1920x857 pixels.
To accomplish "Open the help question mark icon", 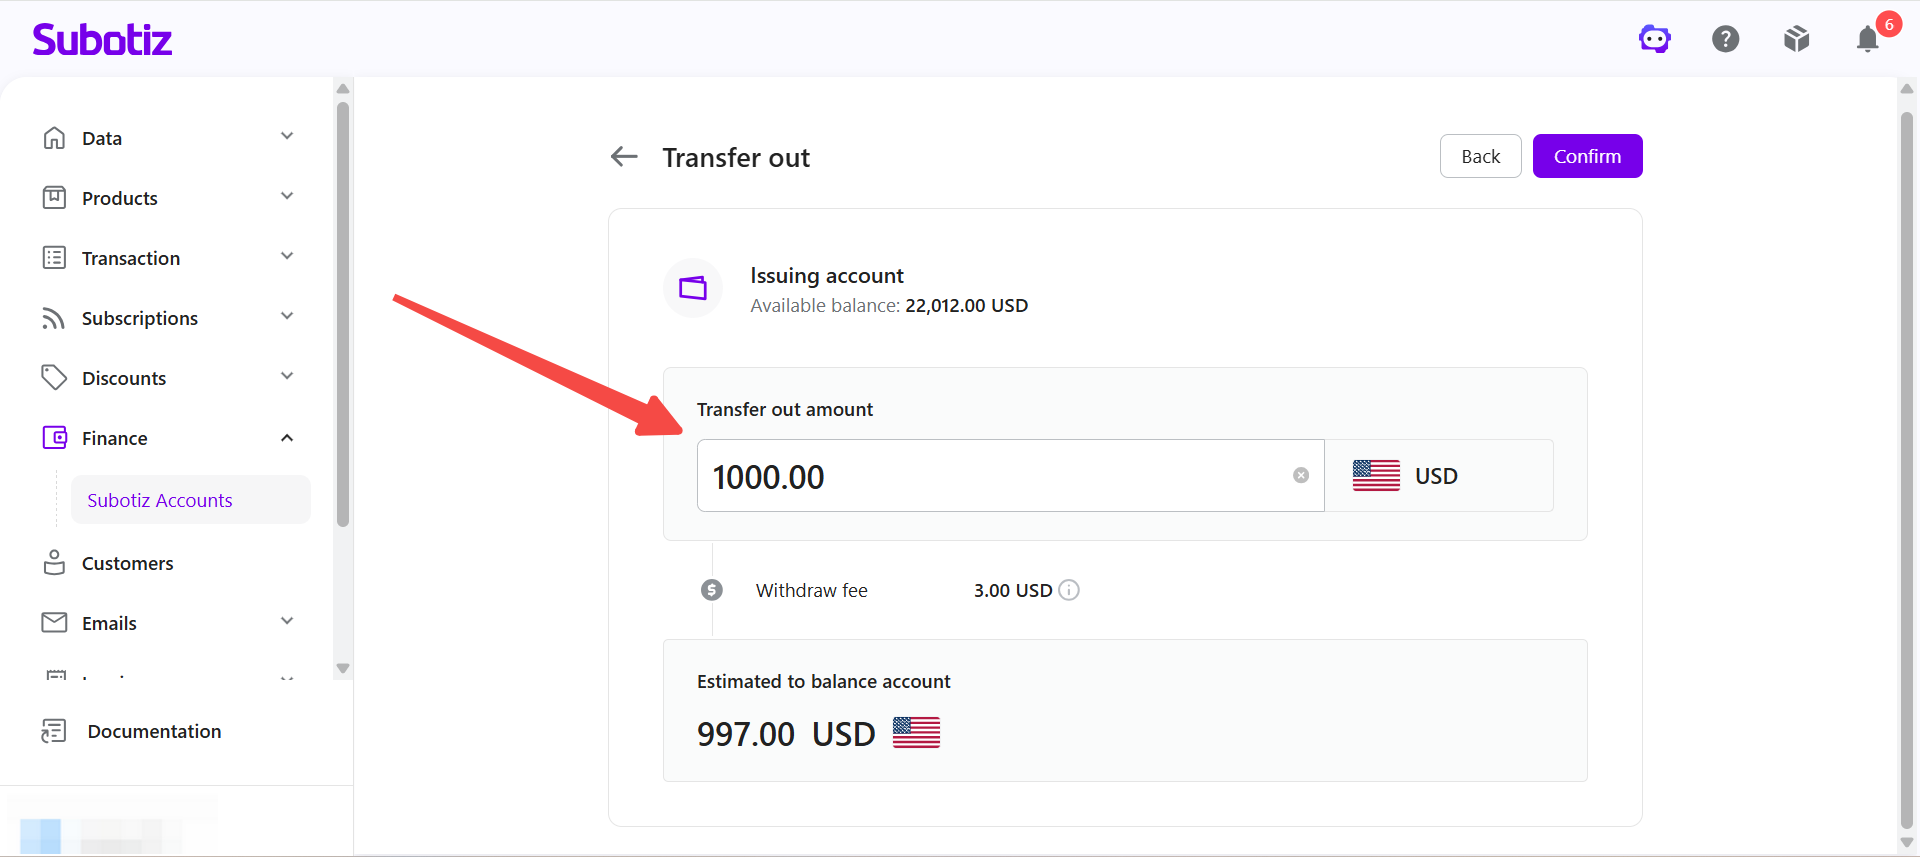I will pyautogui.click(x=1726, y=39).
